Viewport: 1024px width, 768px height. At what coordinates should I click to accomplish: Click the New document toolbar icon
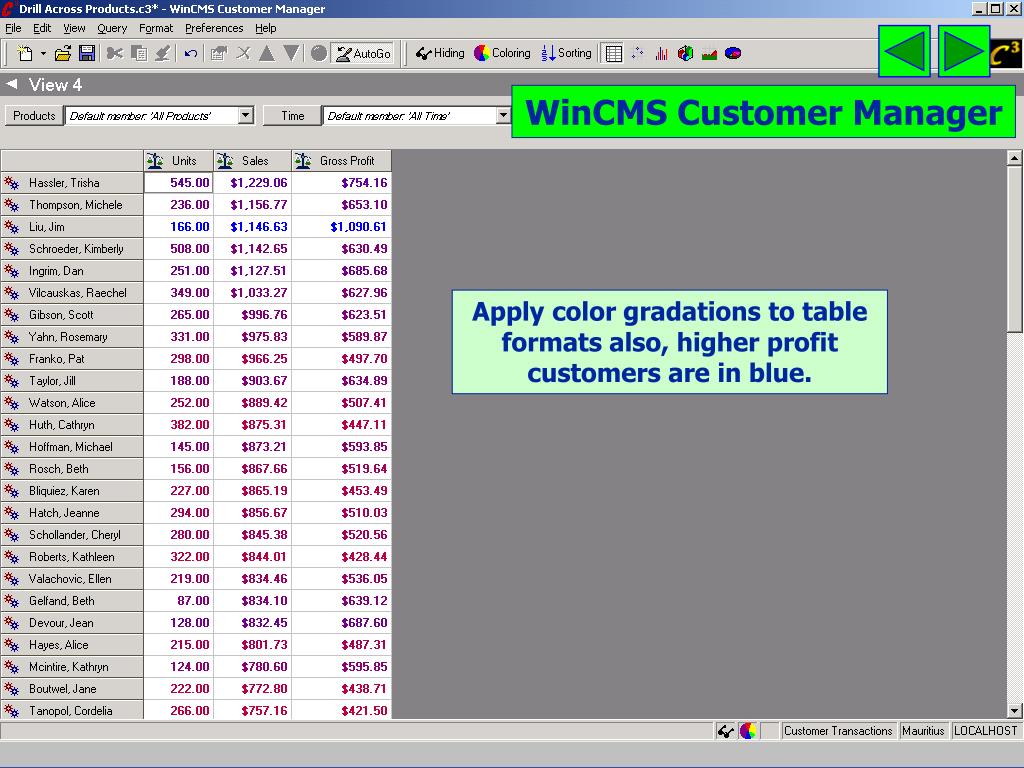tap(25, 54)
